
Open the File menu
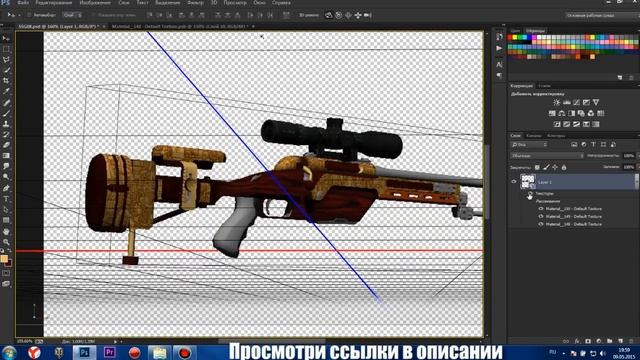point(23,2)
